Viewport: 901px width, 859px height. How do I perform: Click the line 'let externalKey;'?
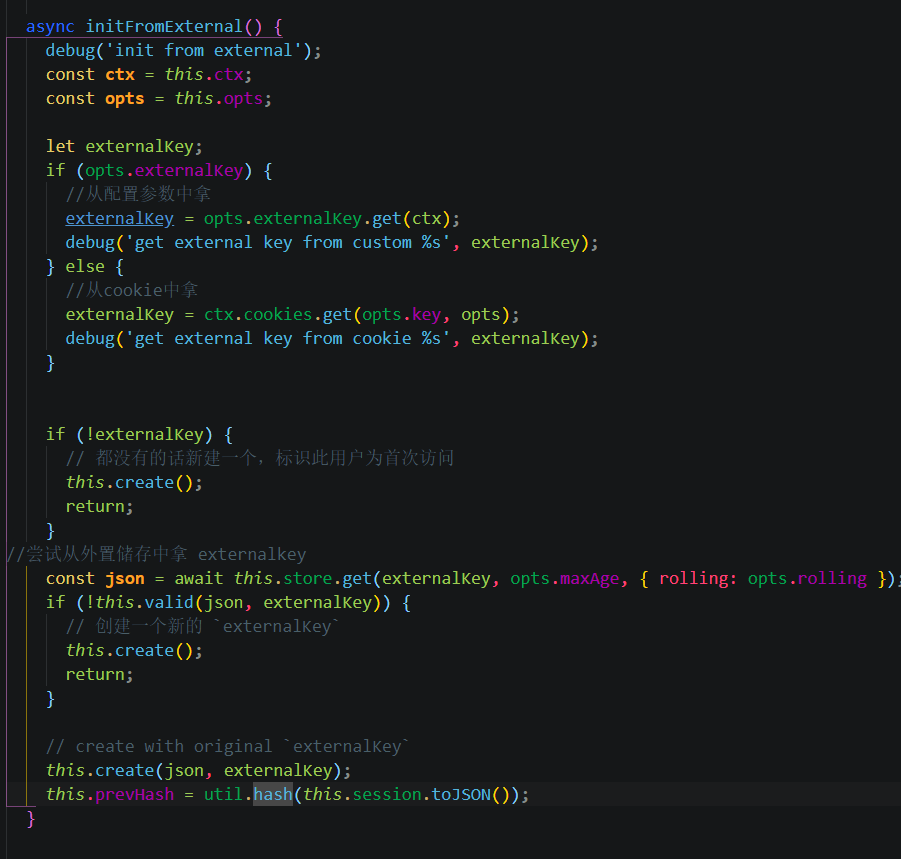[x=124, y=147]
